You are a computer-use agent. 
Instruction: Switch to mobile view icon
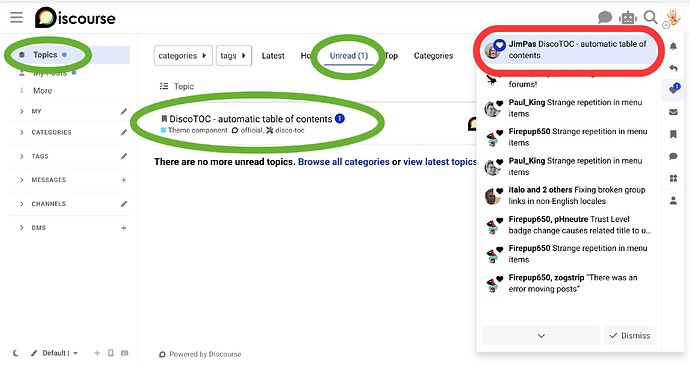pyautogui.click(x=111, y=353)
